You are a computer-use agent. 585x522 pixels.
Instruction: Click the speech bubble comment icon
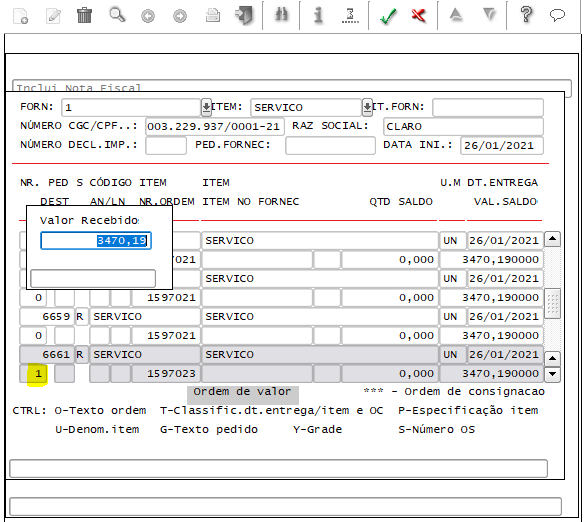[557, 15]
